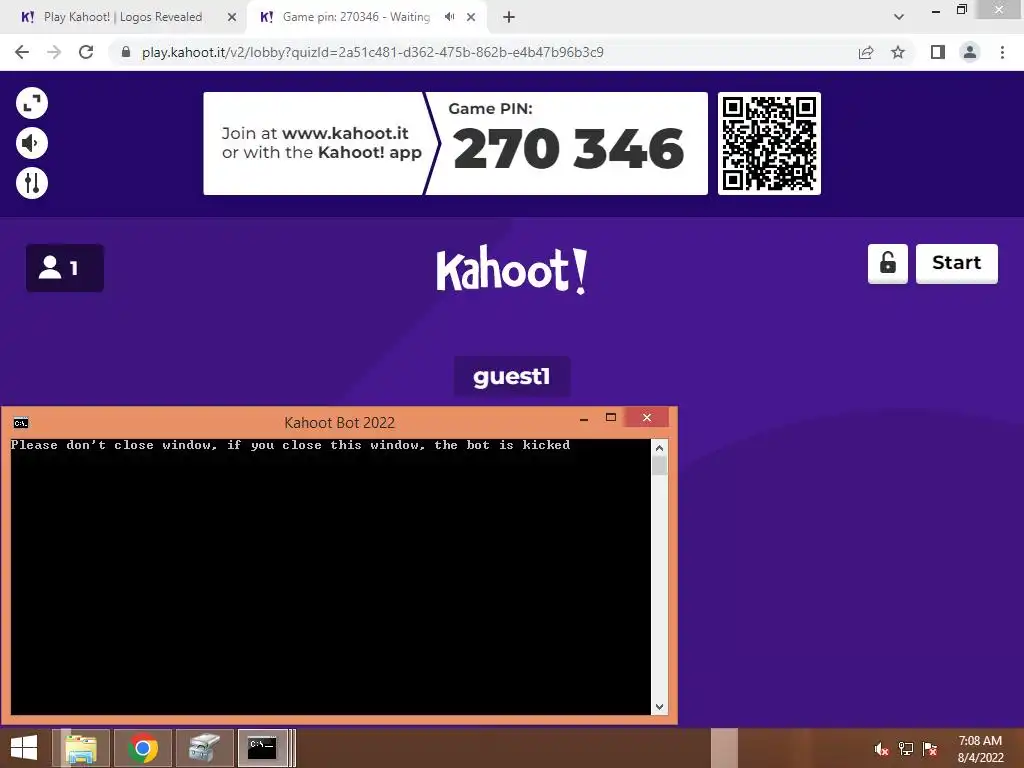1024x768 pixels.
Task: Open Chrome profile menu
Action: point(970,52)
